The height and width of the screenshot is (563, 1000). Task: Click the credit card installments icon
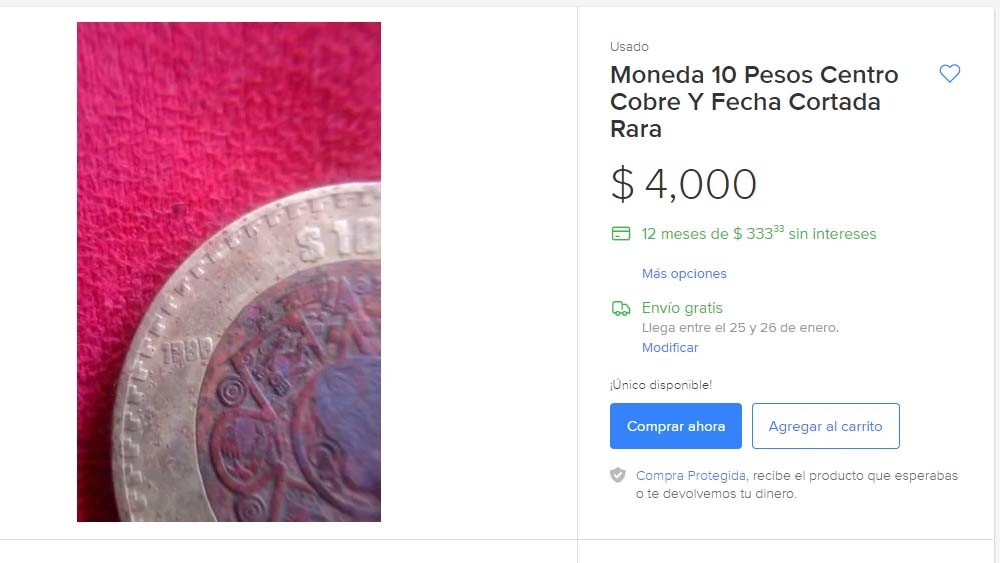[x=621, y=233]
